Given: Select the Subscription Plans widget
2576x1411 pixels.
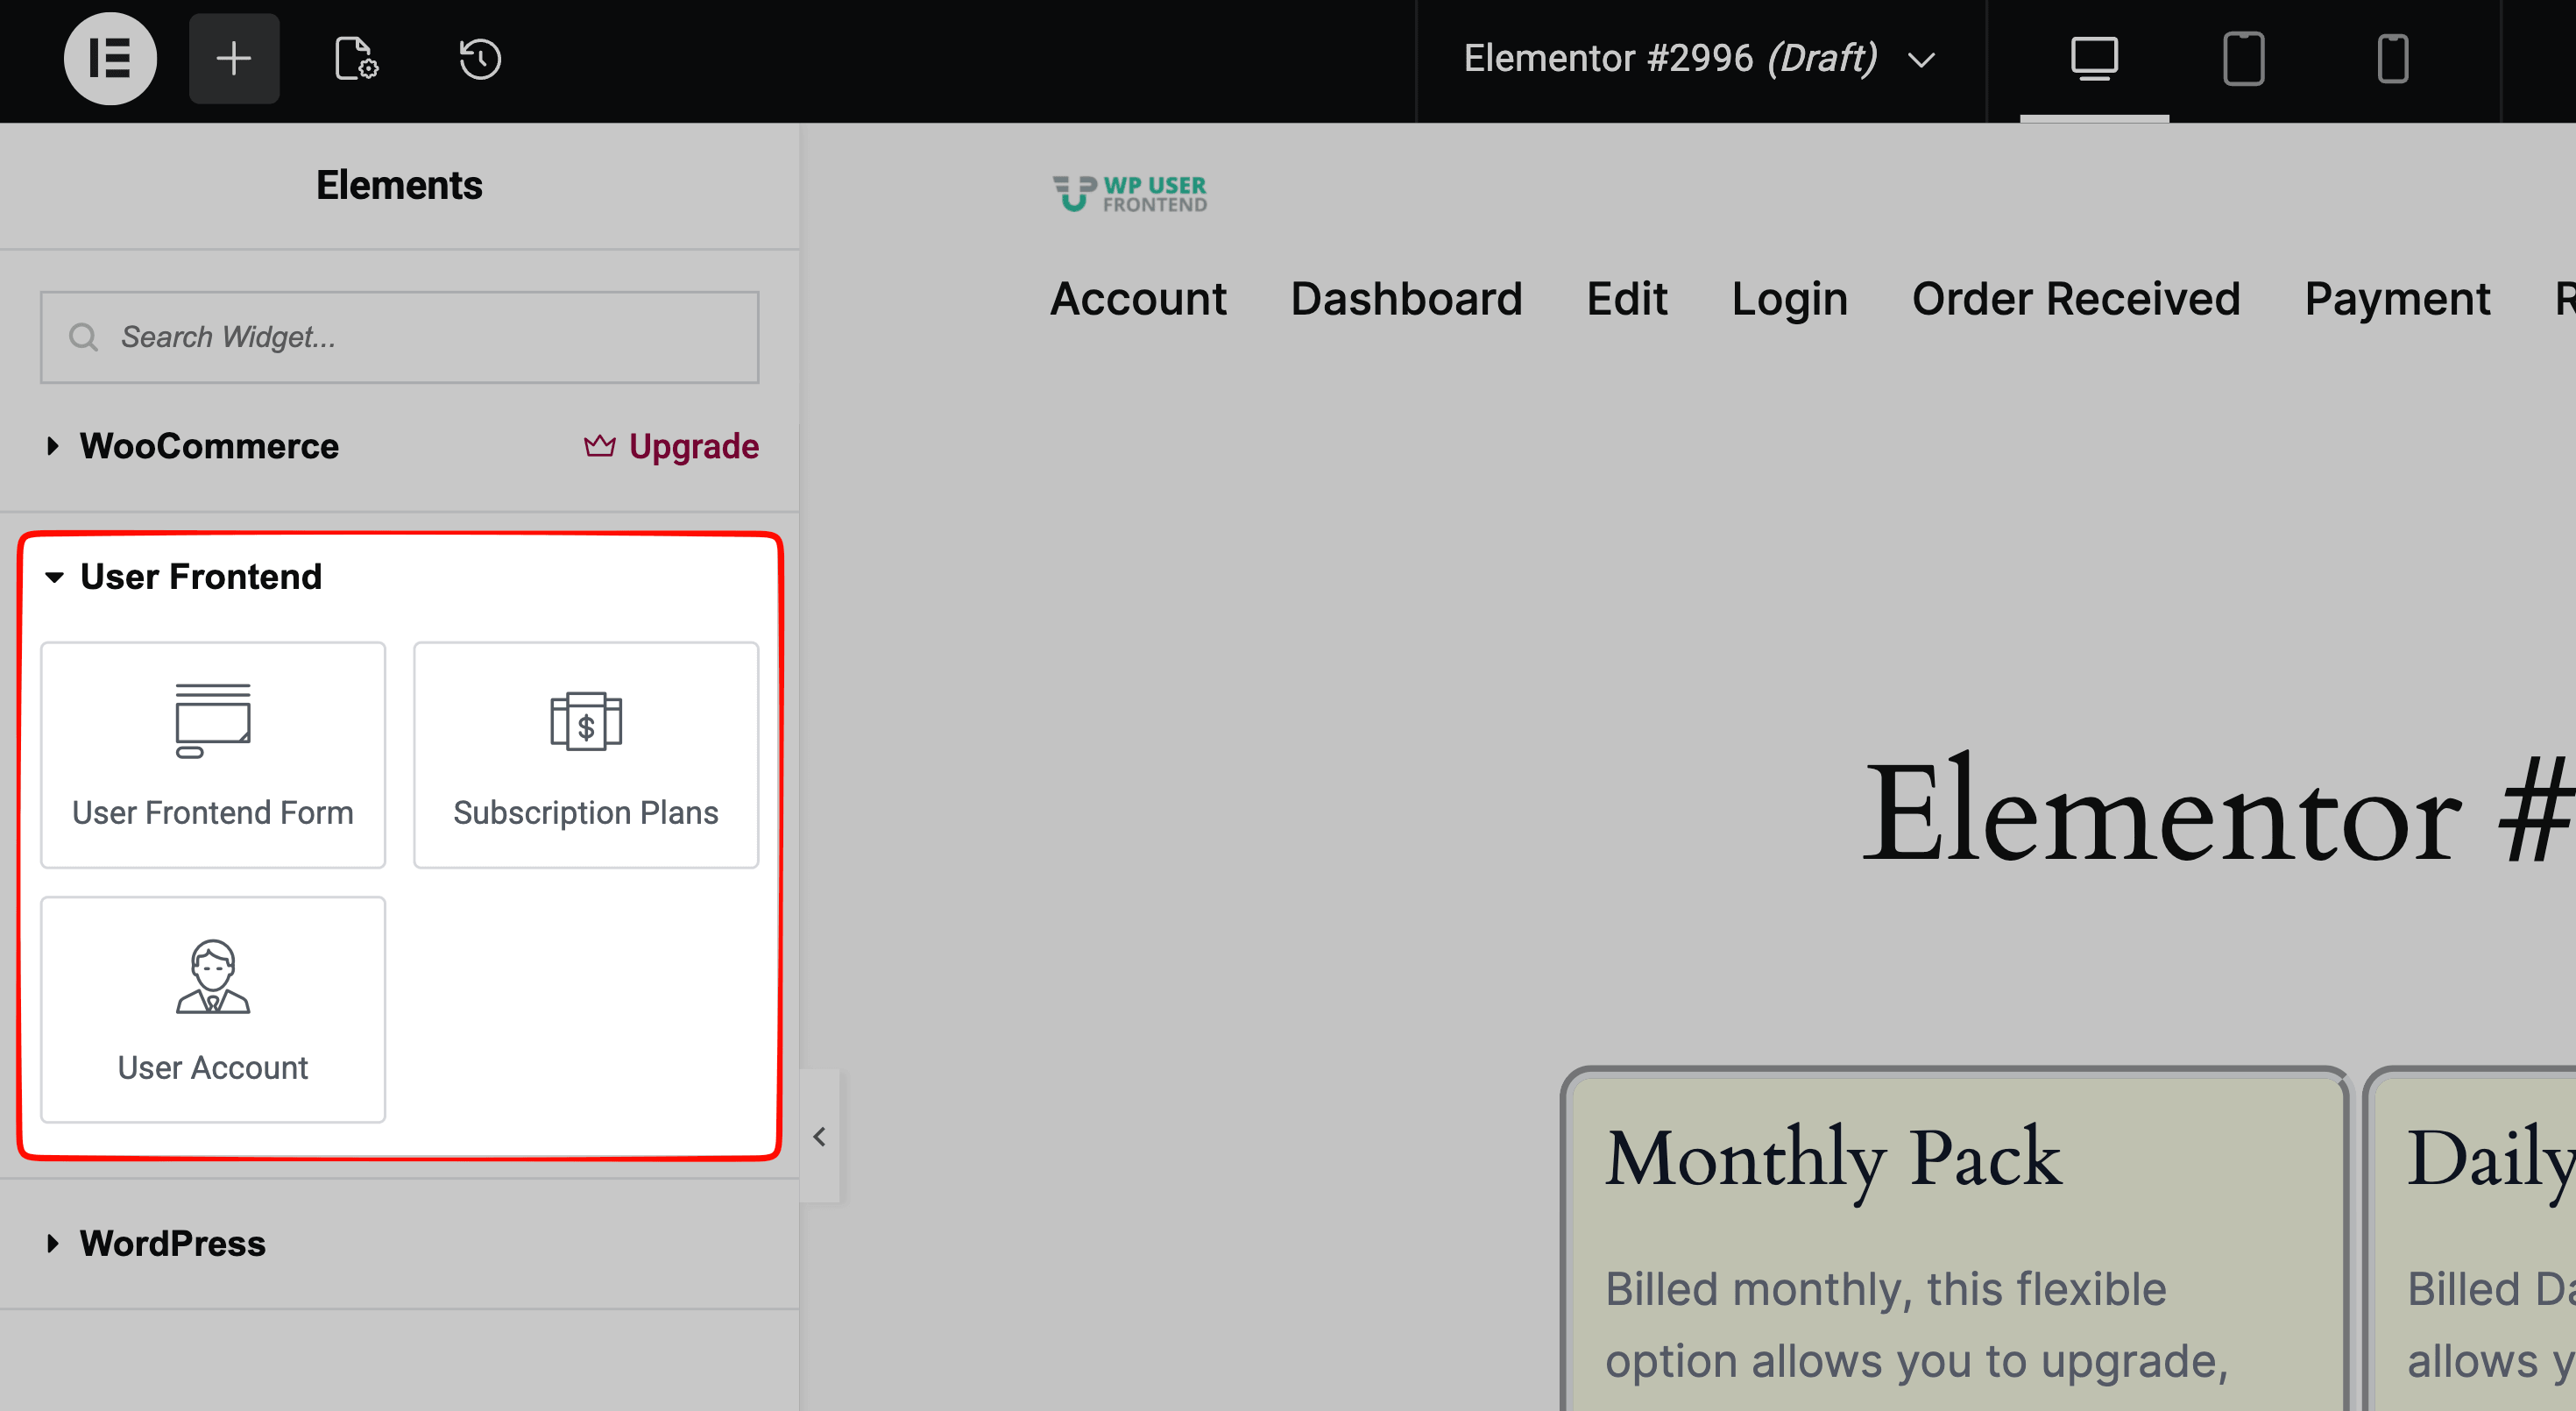Looking at the screenshot, I should (x=585, y=755).
